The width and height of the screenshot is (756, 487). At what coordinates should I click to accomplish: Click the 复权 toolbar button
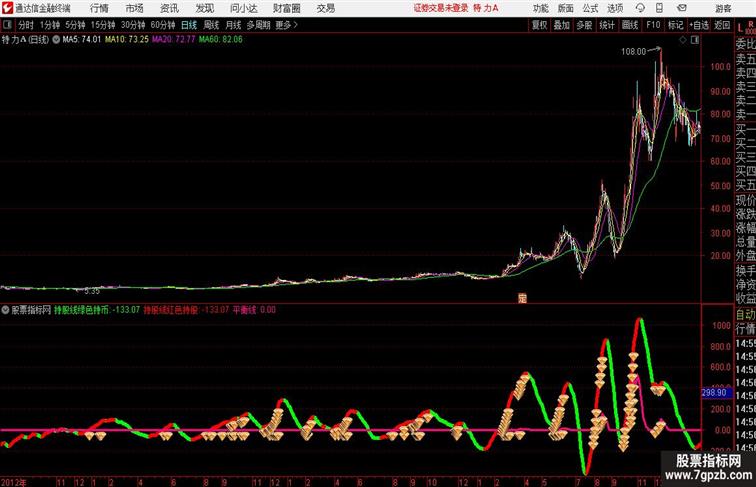539,25
